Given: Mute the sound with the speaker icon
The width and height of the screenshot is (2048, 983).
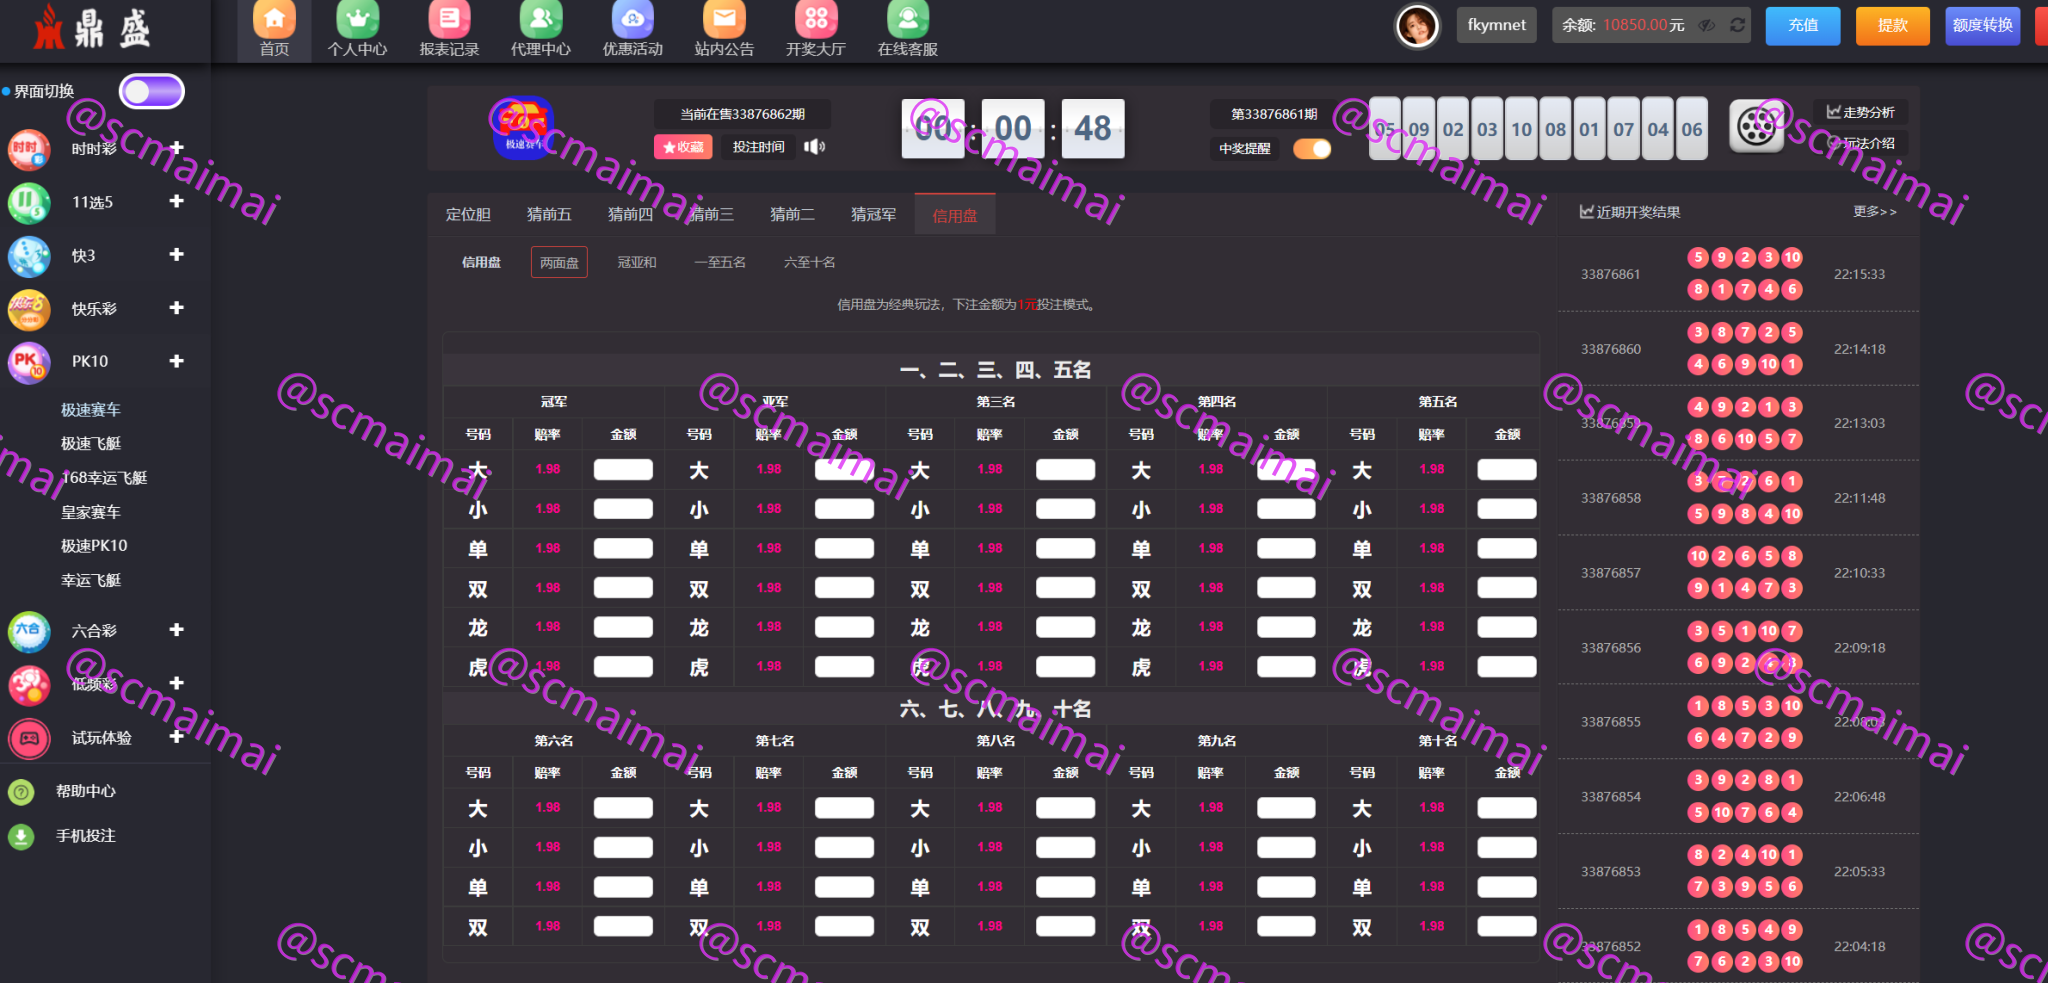Looking at the screenshot, I should point(815,147).
